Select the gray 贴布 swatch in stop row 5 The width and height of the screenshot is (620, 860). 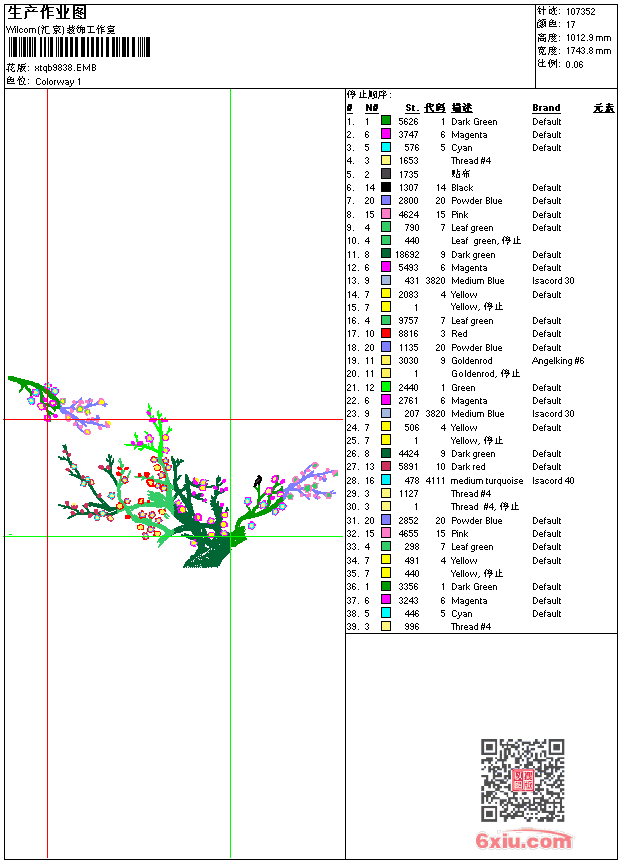pos(386,174)
